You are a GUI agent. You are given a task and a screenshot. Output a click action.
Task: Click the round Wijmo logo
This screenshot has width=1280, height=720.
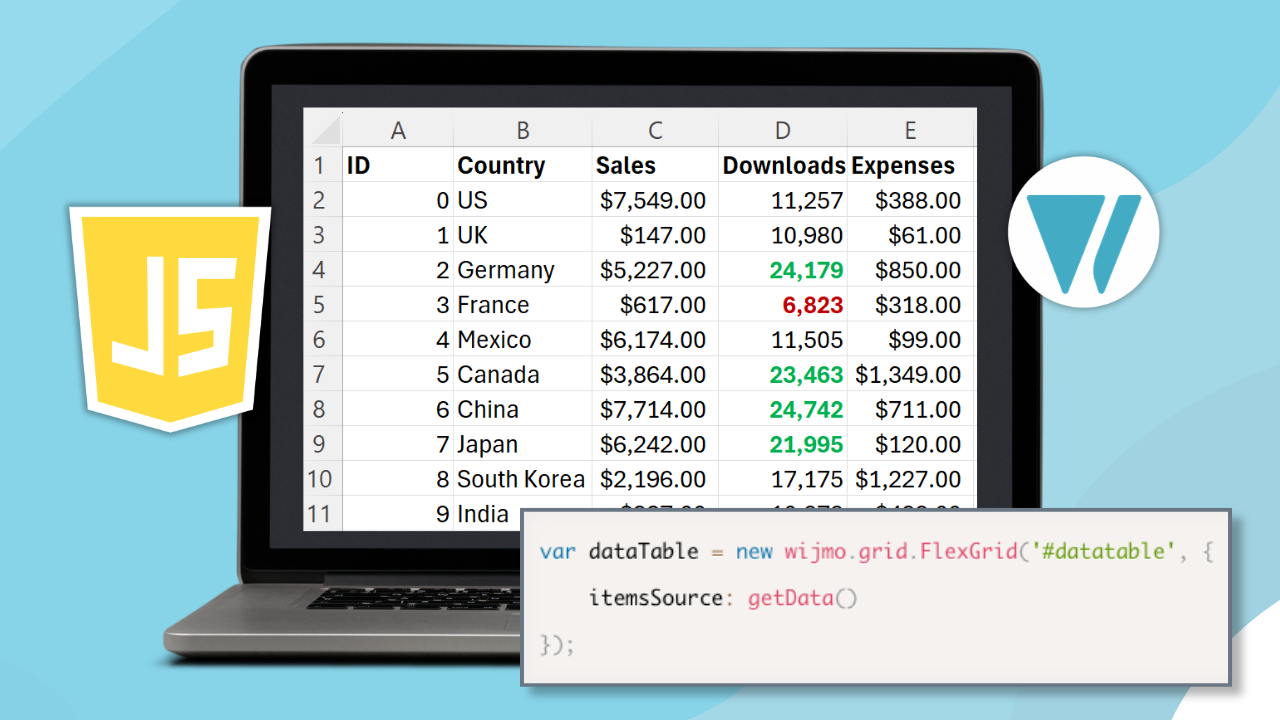1083,232
